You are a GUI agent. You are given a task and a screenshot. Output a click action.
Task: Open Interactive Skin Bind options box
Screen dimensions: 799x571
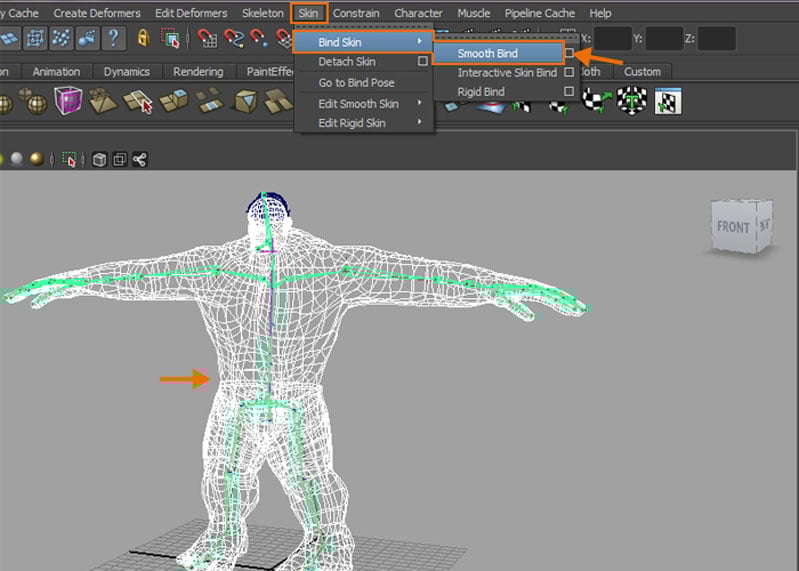coord(569,73)
